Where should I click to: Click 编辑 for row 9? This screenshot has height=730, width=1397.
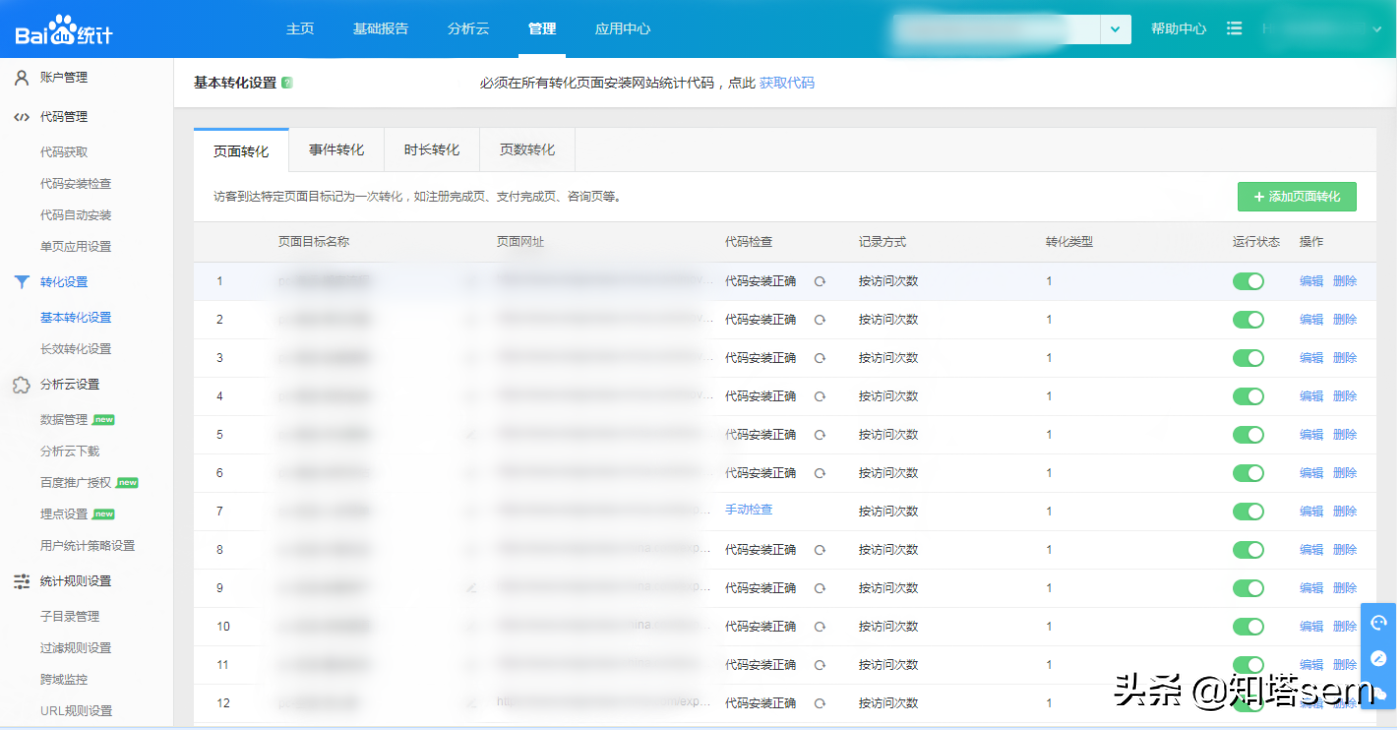tap(1311, 588)
